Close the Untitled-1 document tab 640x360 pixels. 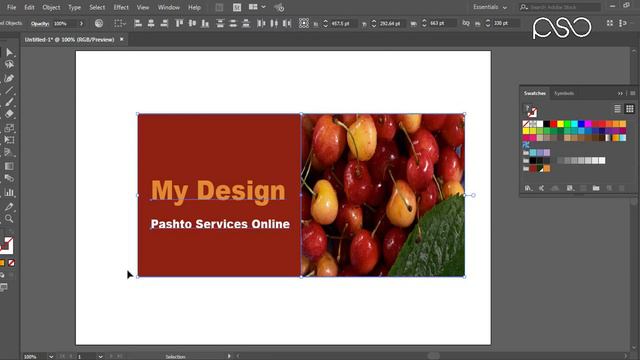point(121,39)
